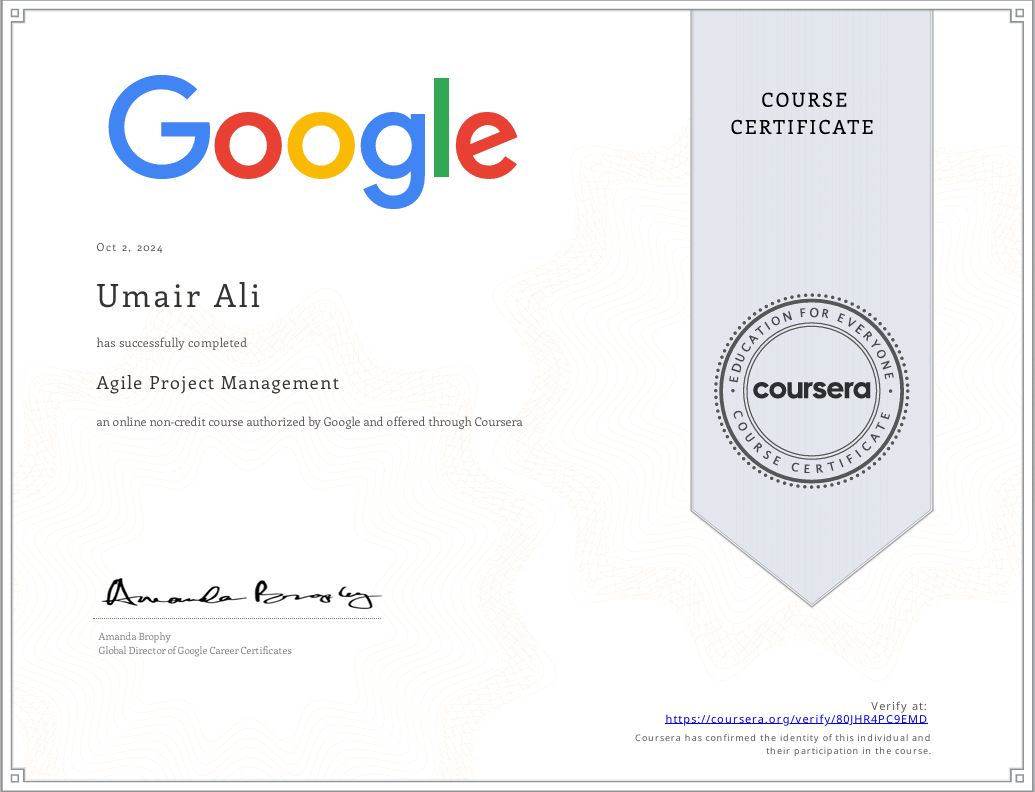
Task: Click the "COURSE CERTIFICATE" heading
Action: (x=803, y=114)
